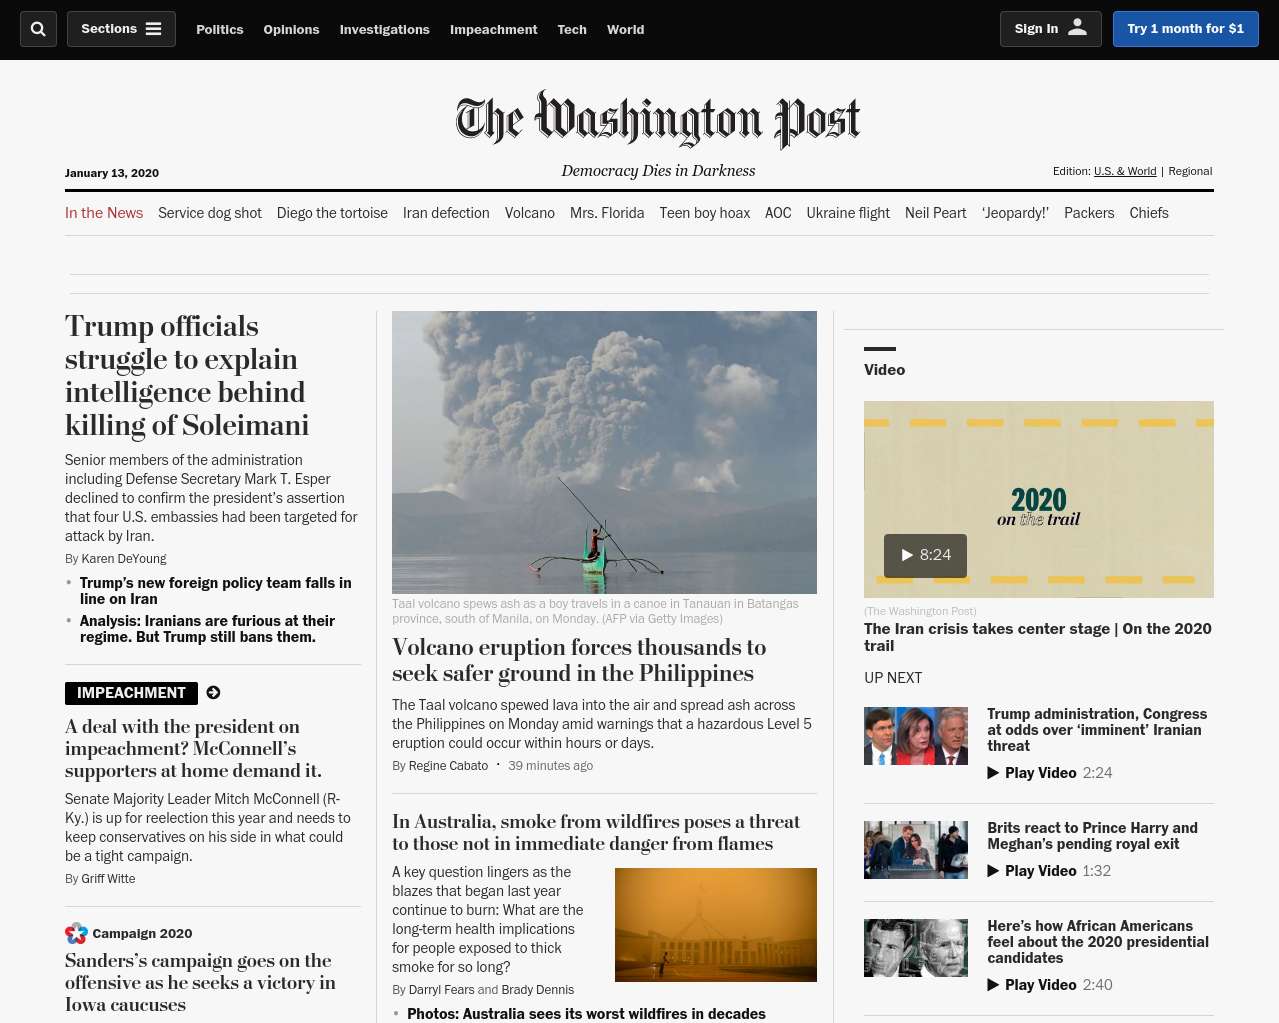Open the Taal volcano photo
The height and width of the screenshot is (1023, 1279).
604,452
